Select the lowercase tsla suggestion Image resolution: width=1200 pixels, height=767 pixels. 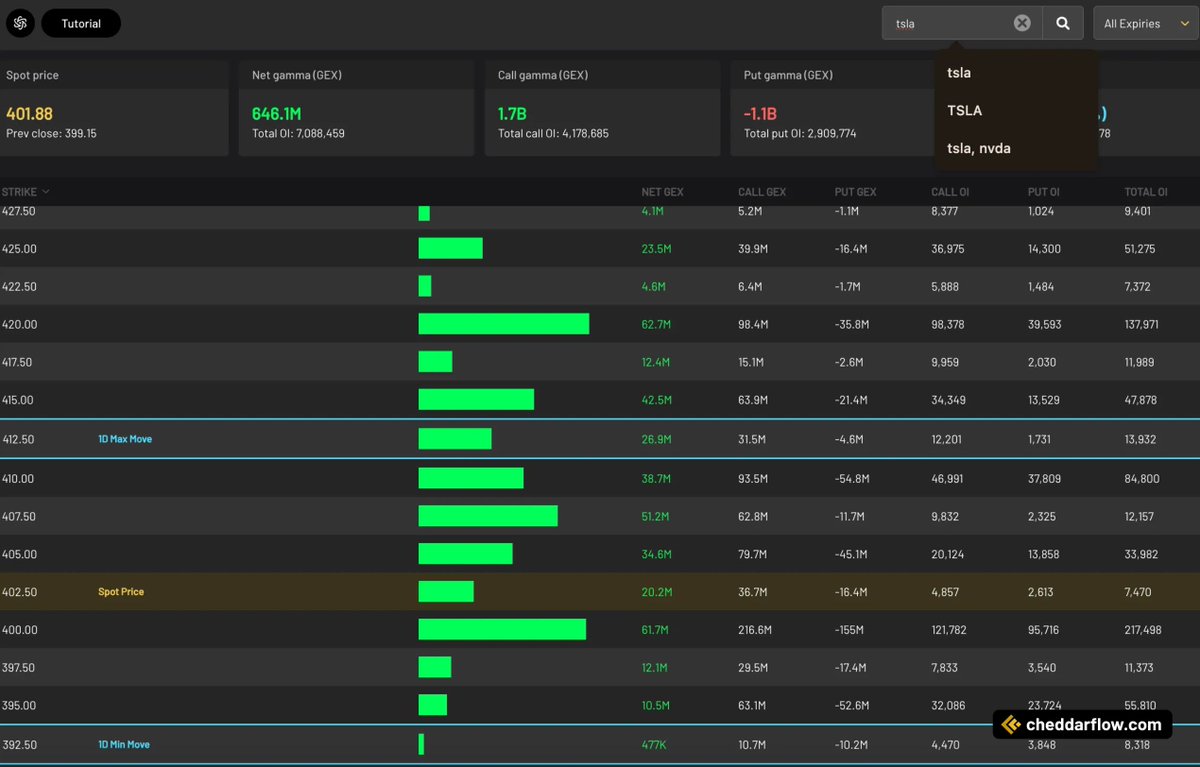point(959,73)
